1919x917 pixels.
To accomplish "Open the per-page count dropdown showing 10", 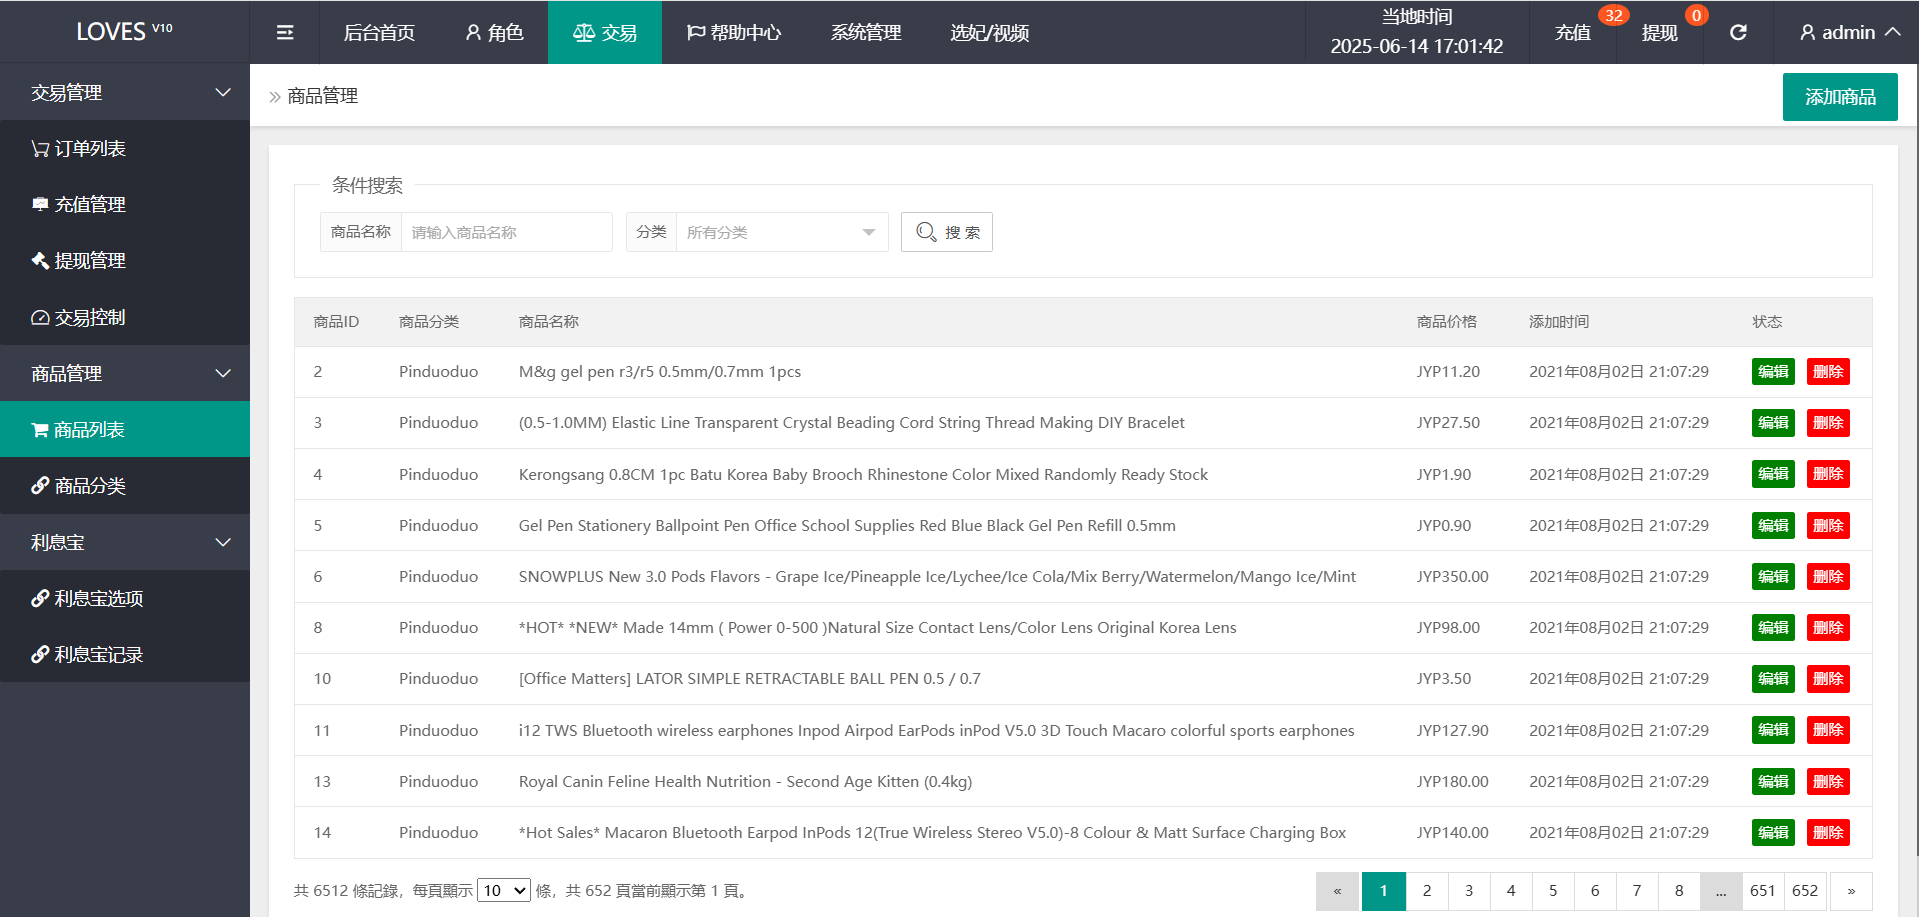I will click(x=504, y=890).
